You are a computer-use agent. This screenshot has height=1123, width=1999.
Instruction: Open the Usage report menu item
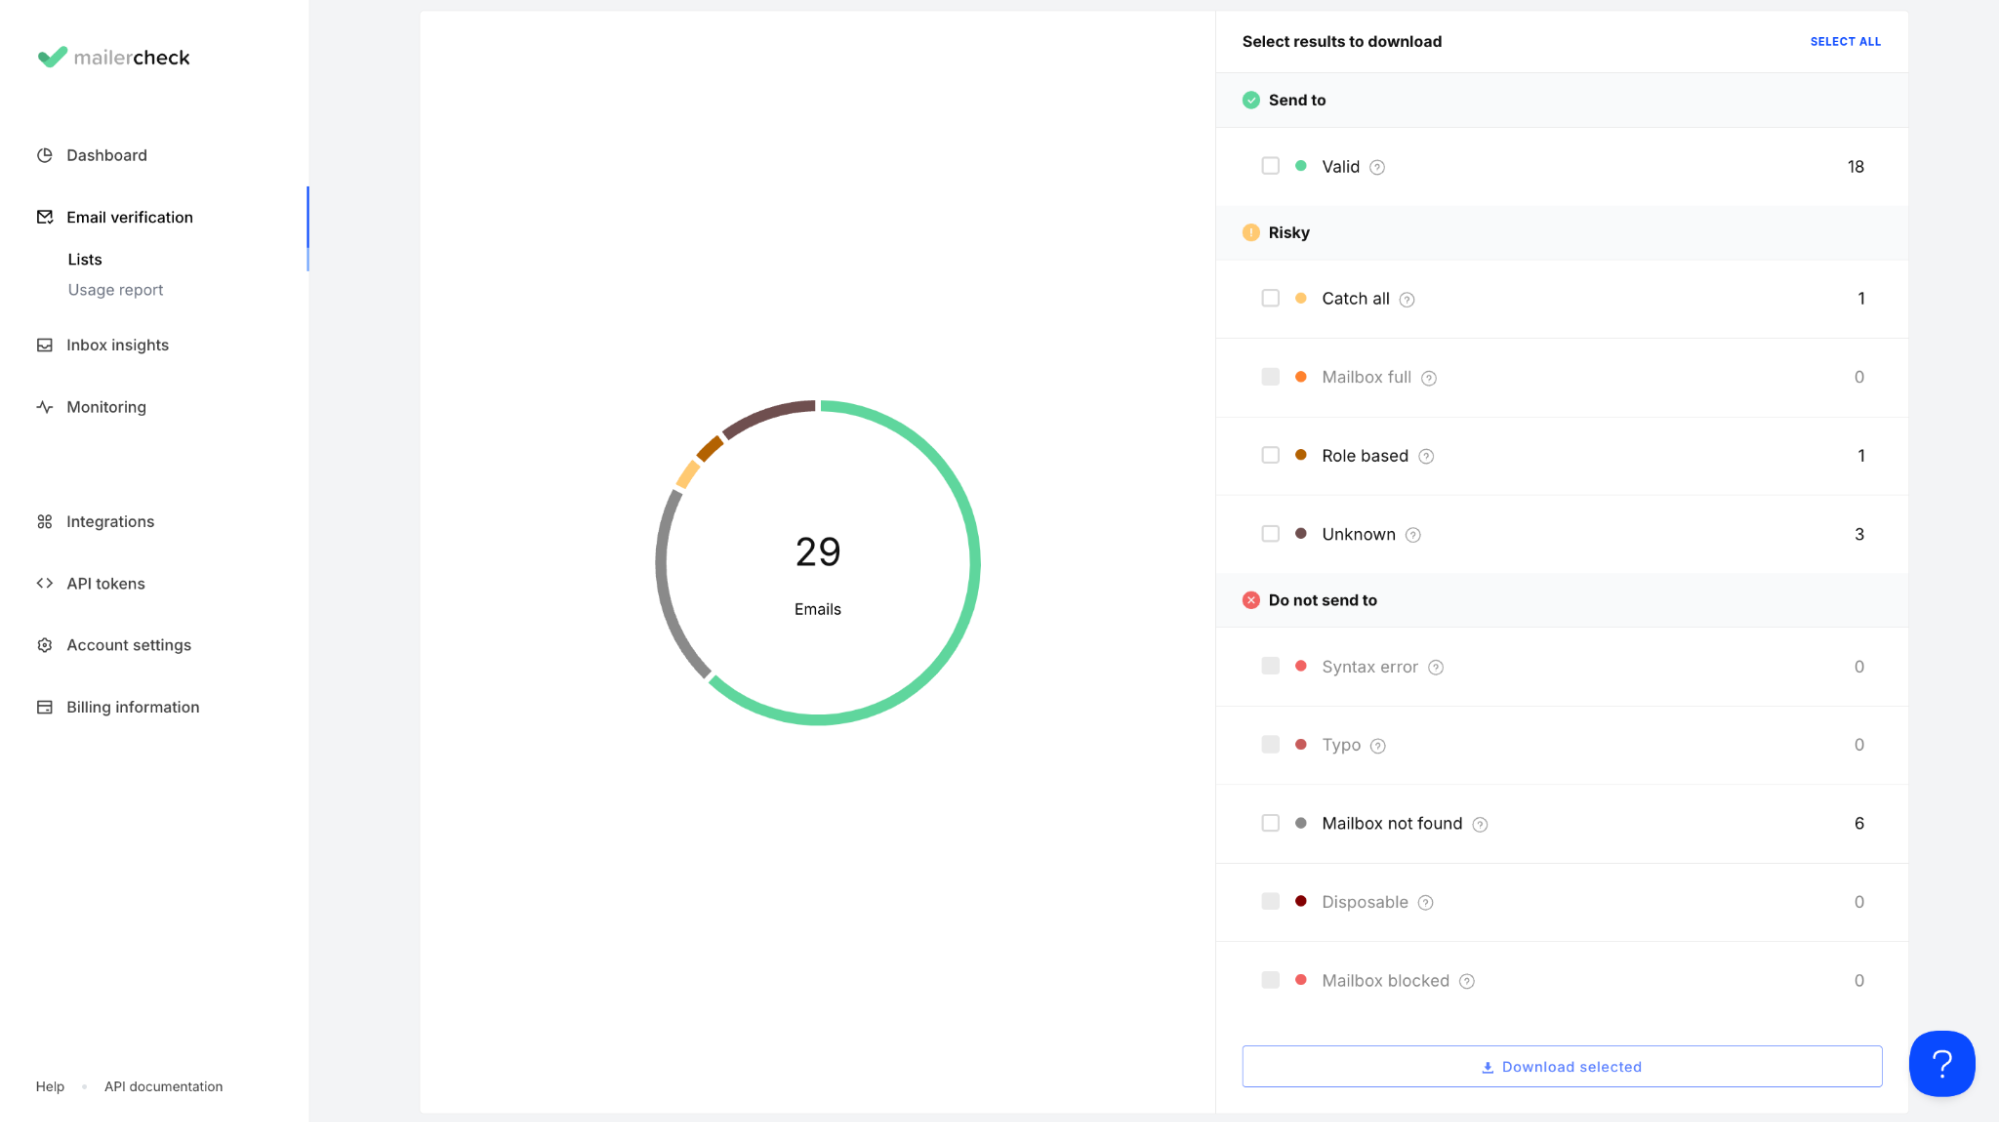[x=115, y=288]
